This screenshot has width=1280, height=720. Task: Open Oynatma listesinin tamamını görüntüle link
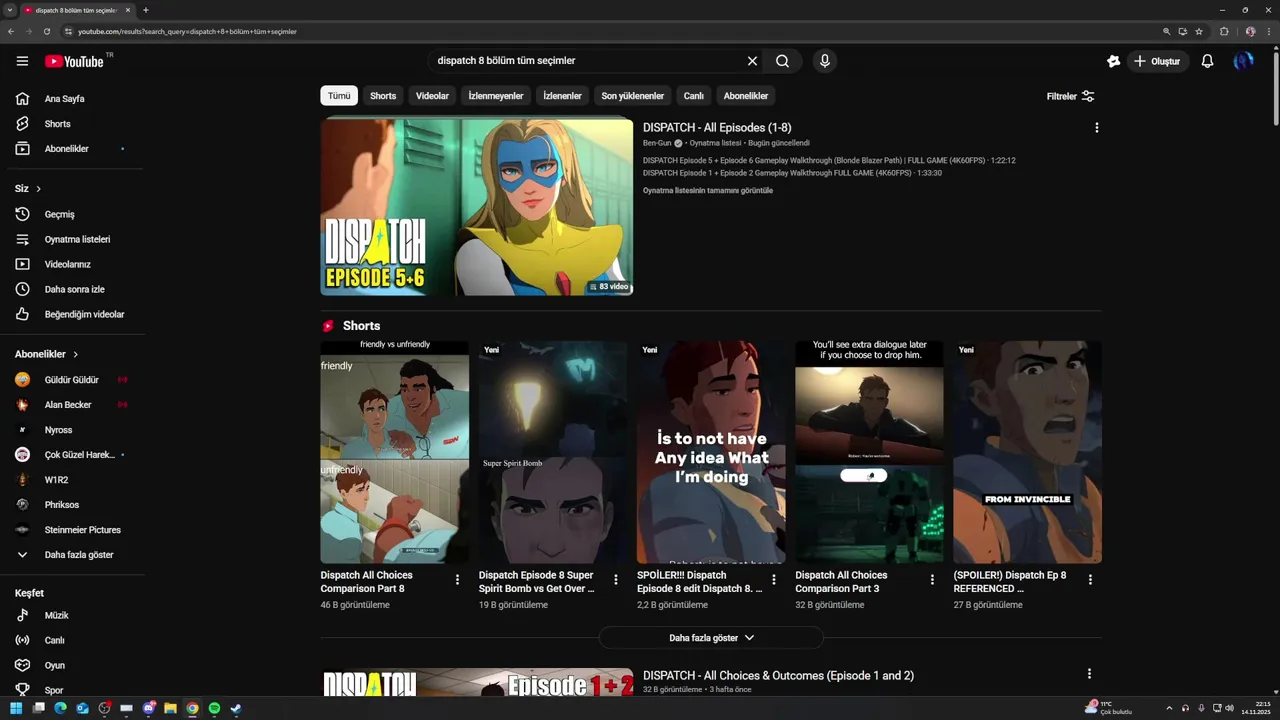pos(708,191)
